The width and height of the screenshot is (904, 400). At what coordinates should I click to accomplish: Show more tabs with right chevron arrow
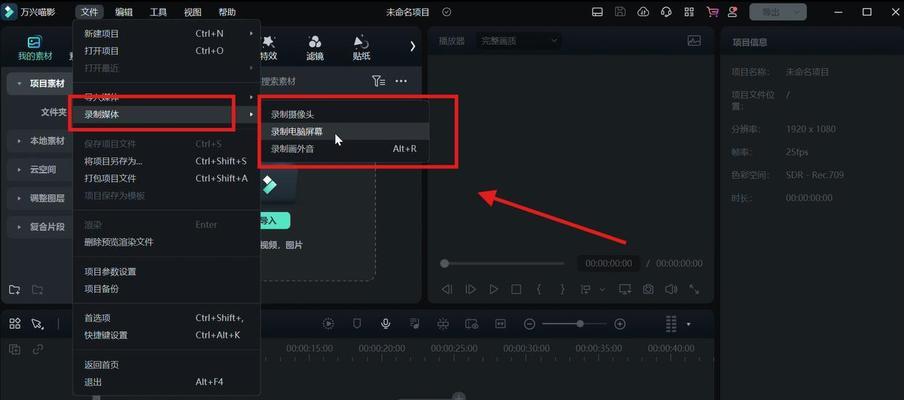pyautogui.click(x=413, y=46)
